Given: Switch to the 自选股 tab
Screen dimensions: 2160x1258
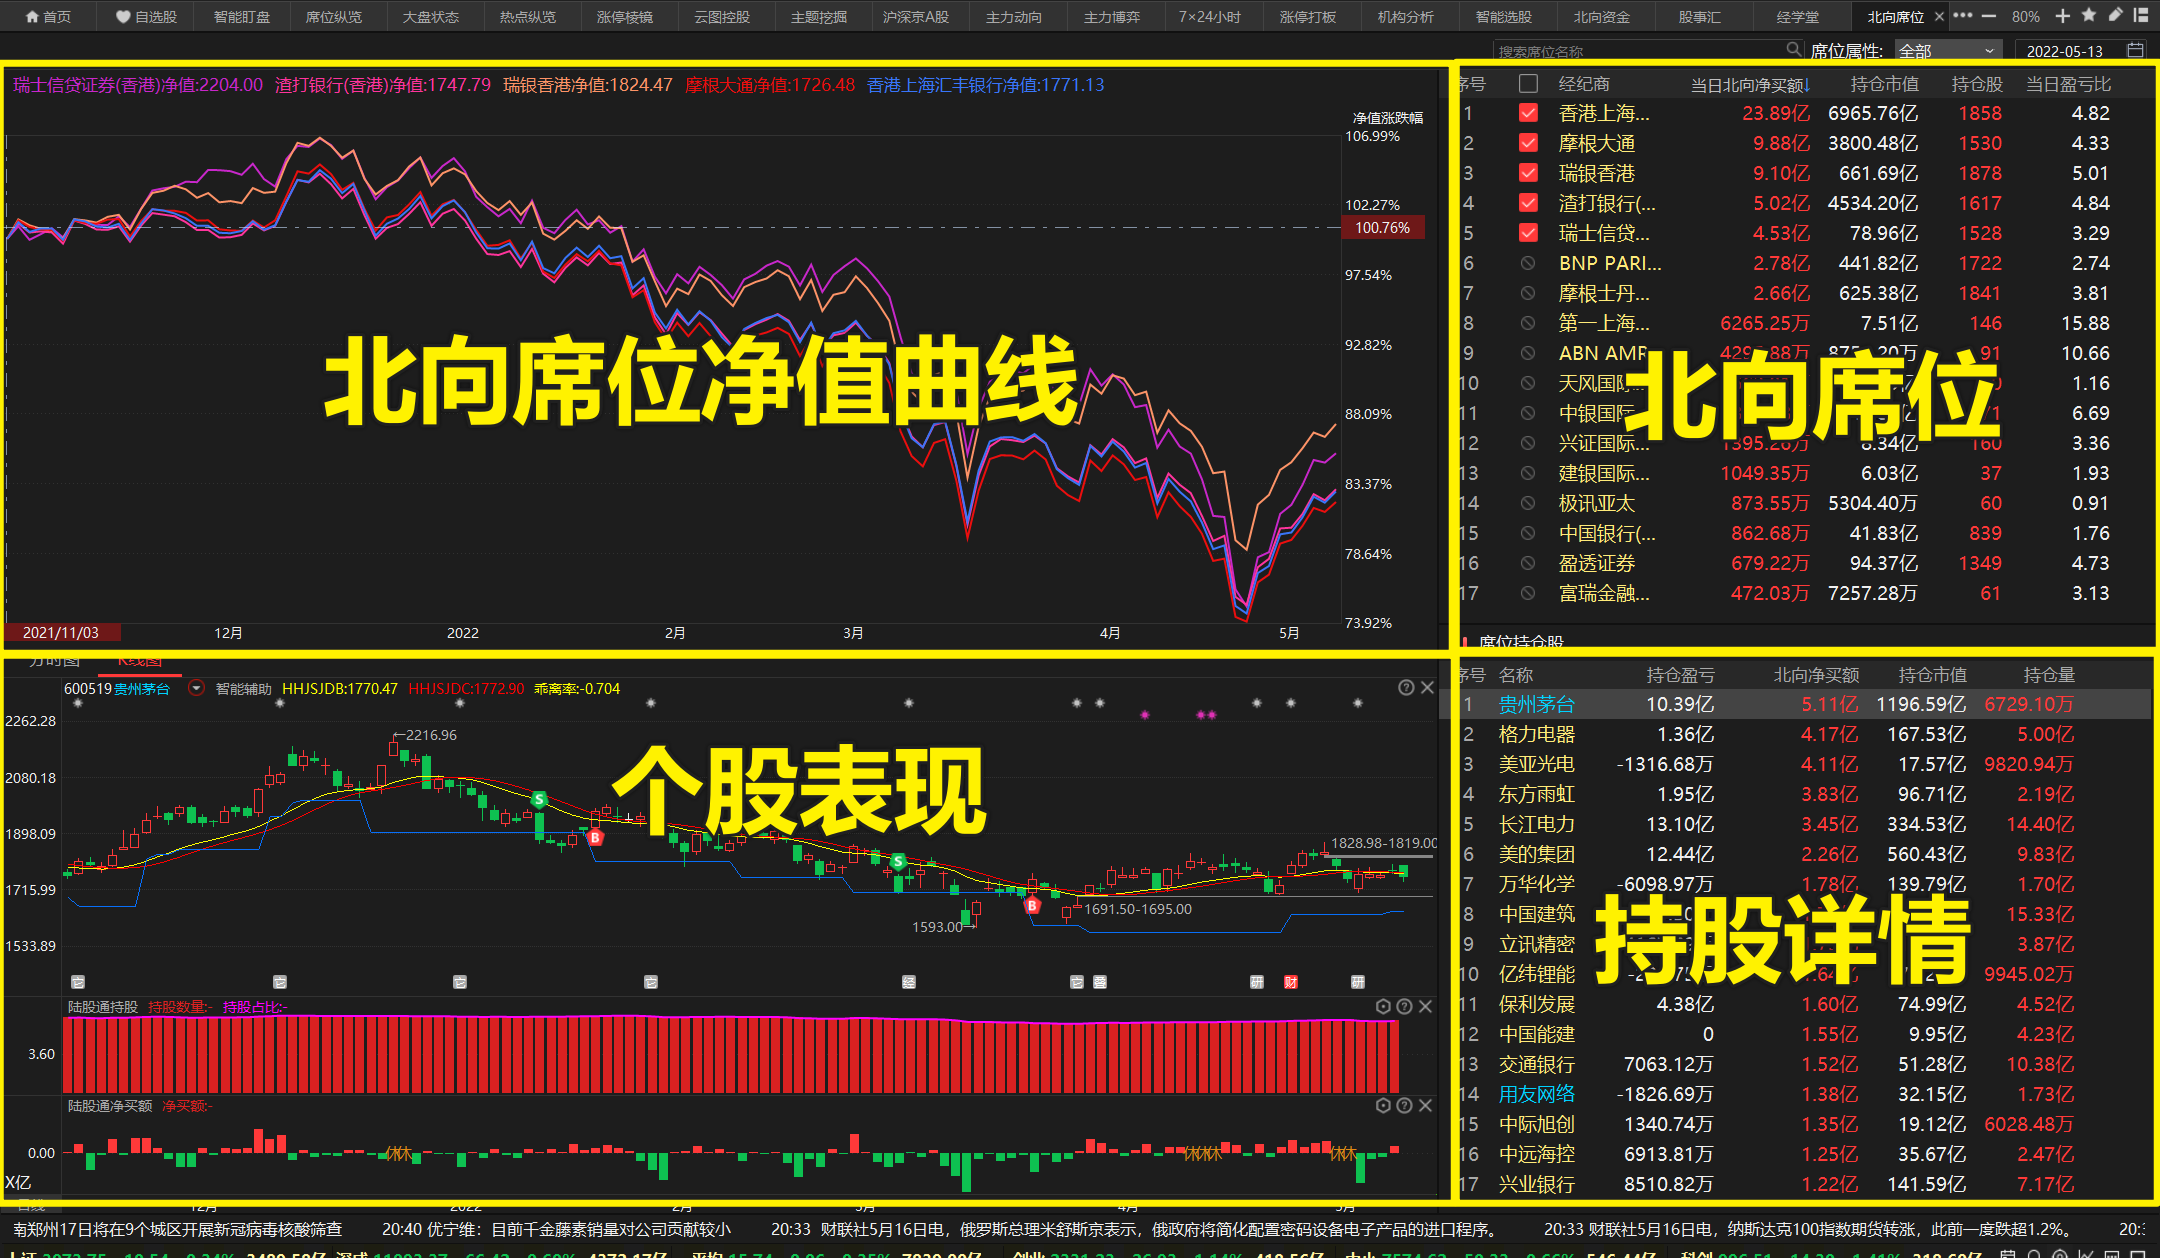Looking at the screenshot, I should coord(146,16).
